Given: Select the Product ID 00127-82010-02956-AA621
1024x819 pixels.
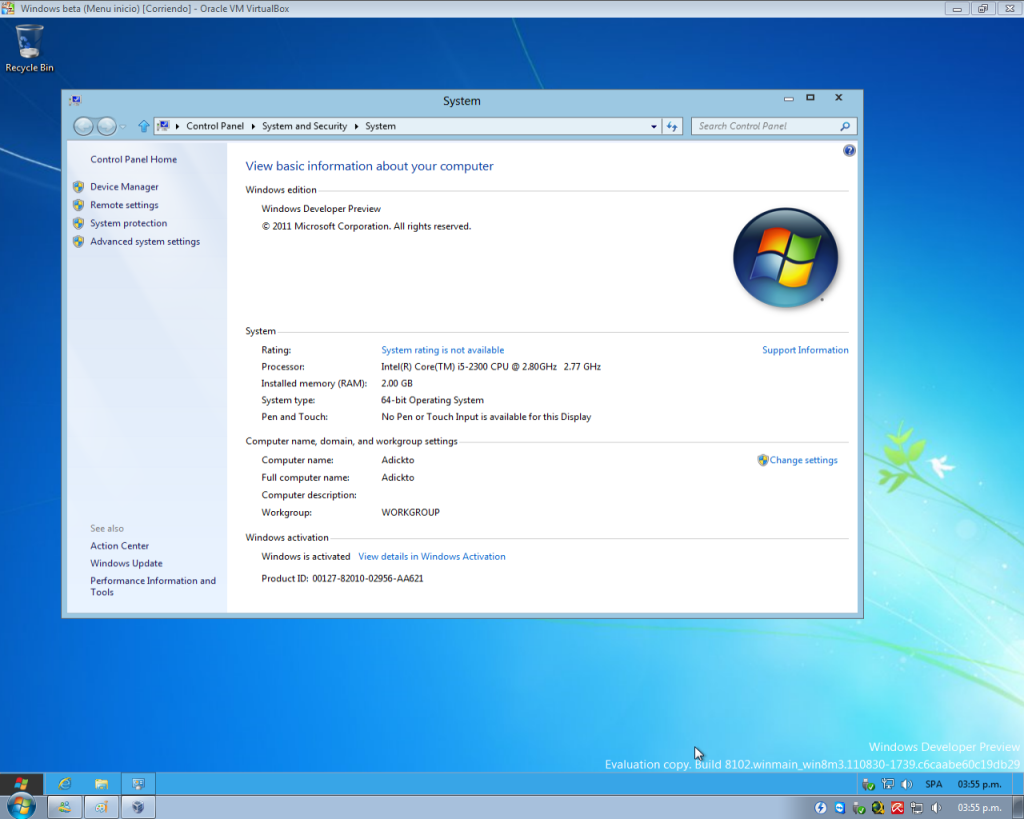Looking at the screenshot, I should 368,579.
